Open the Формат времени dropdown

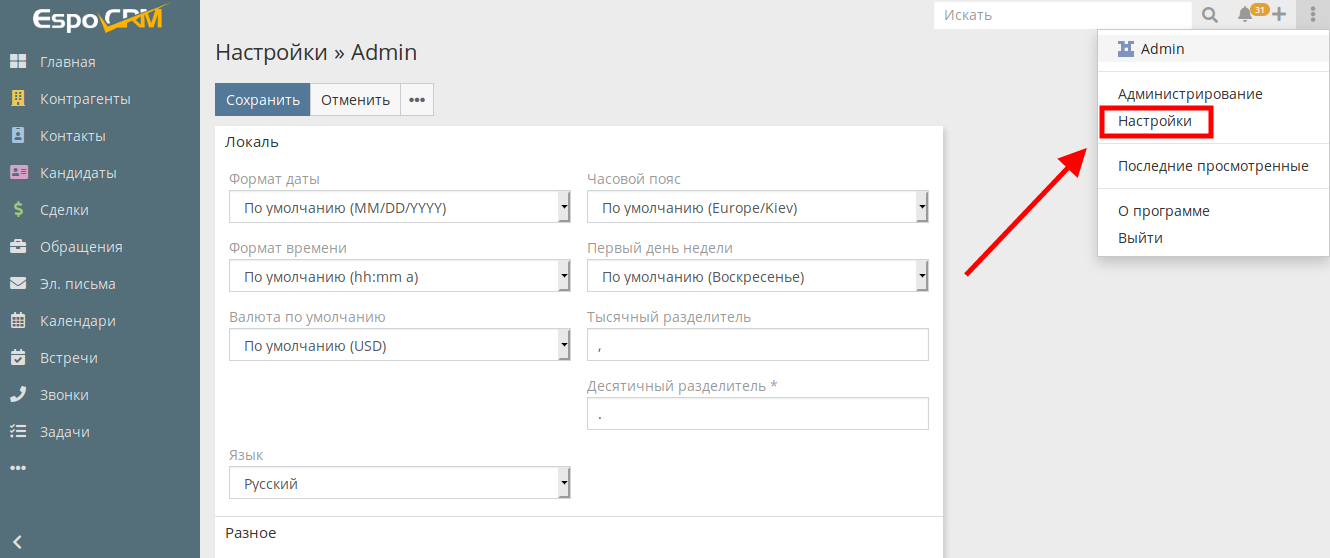(400, 277)
